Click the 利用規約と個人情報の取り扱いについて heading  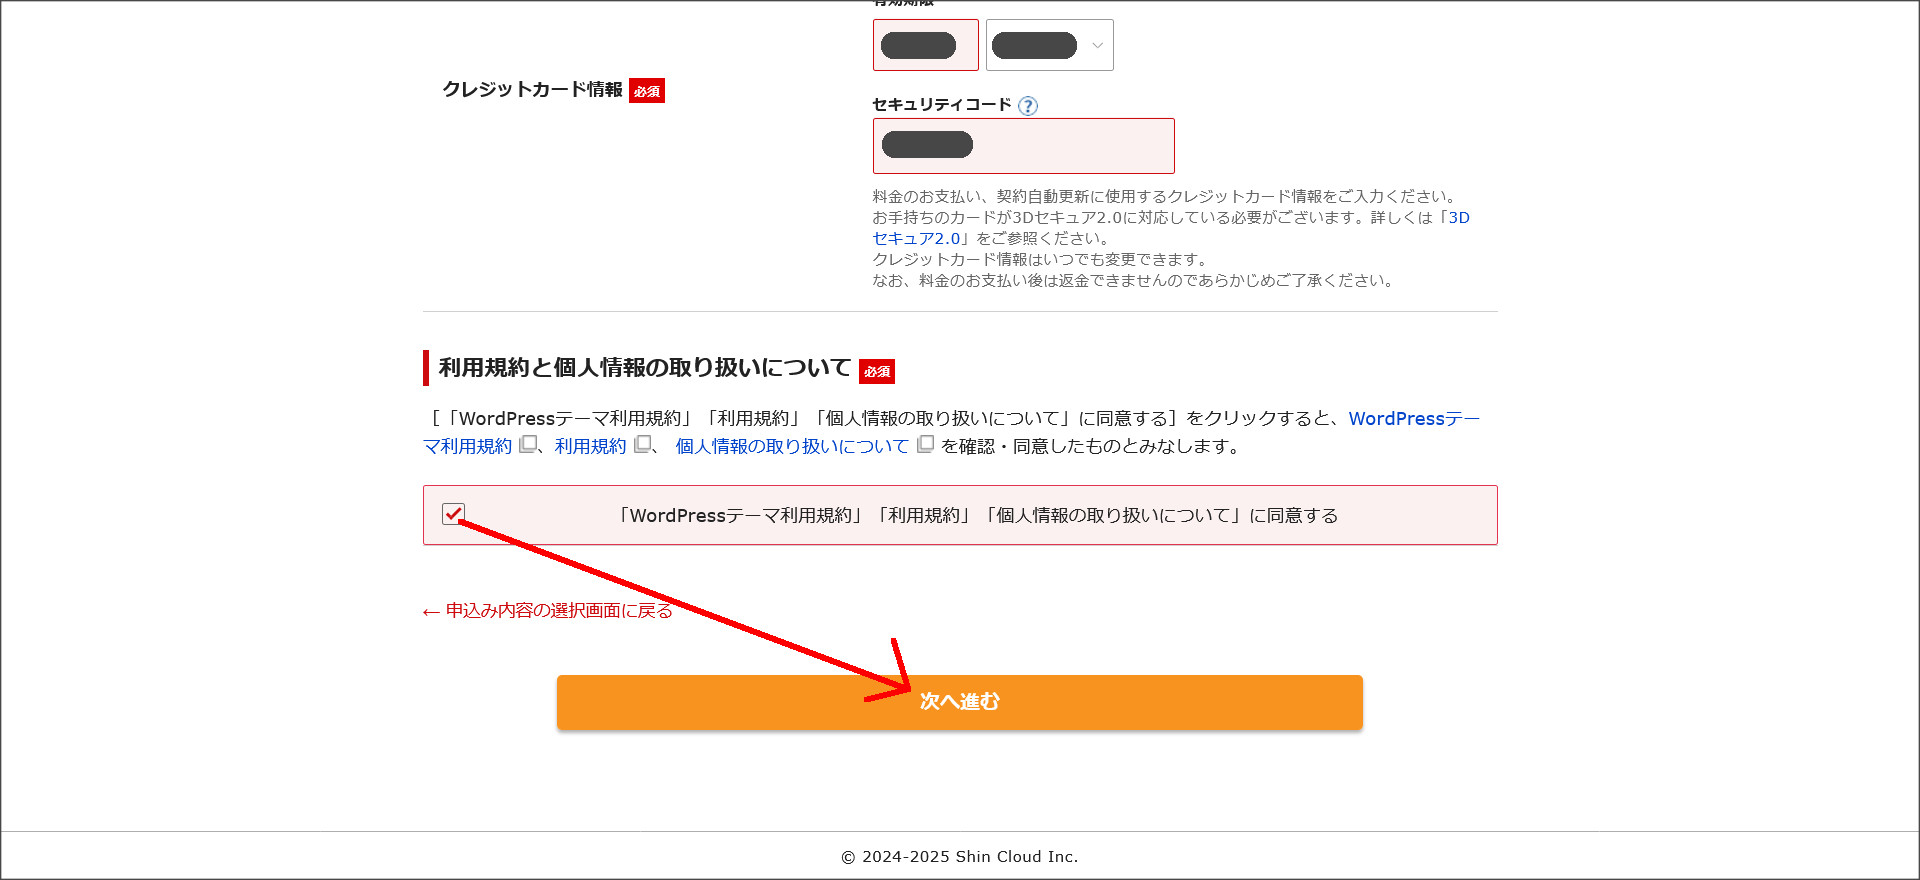(x=645, y=368)
